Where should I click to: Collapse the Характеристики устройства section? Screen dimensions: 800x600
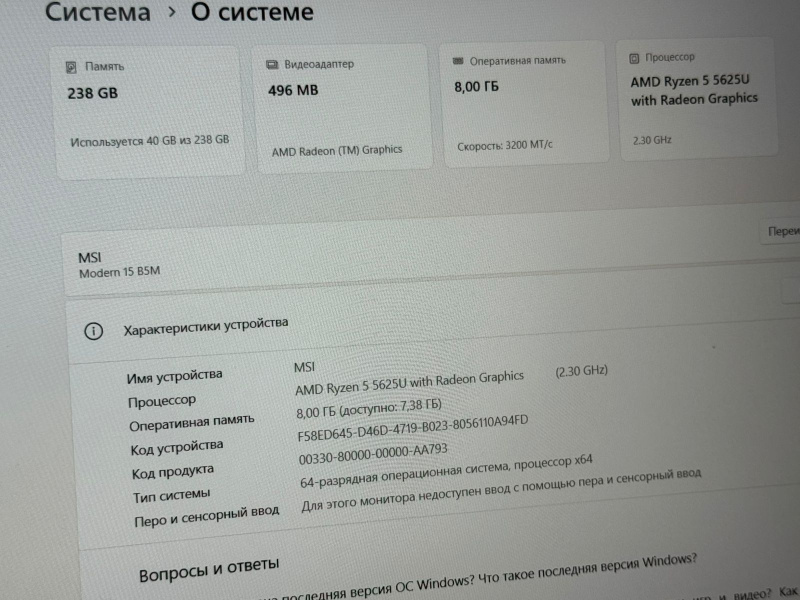[434, 328]
